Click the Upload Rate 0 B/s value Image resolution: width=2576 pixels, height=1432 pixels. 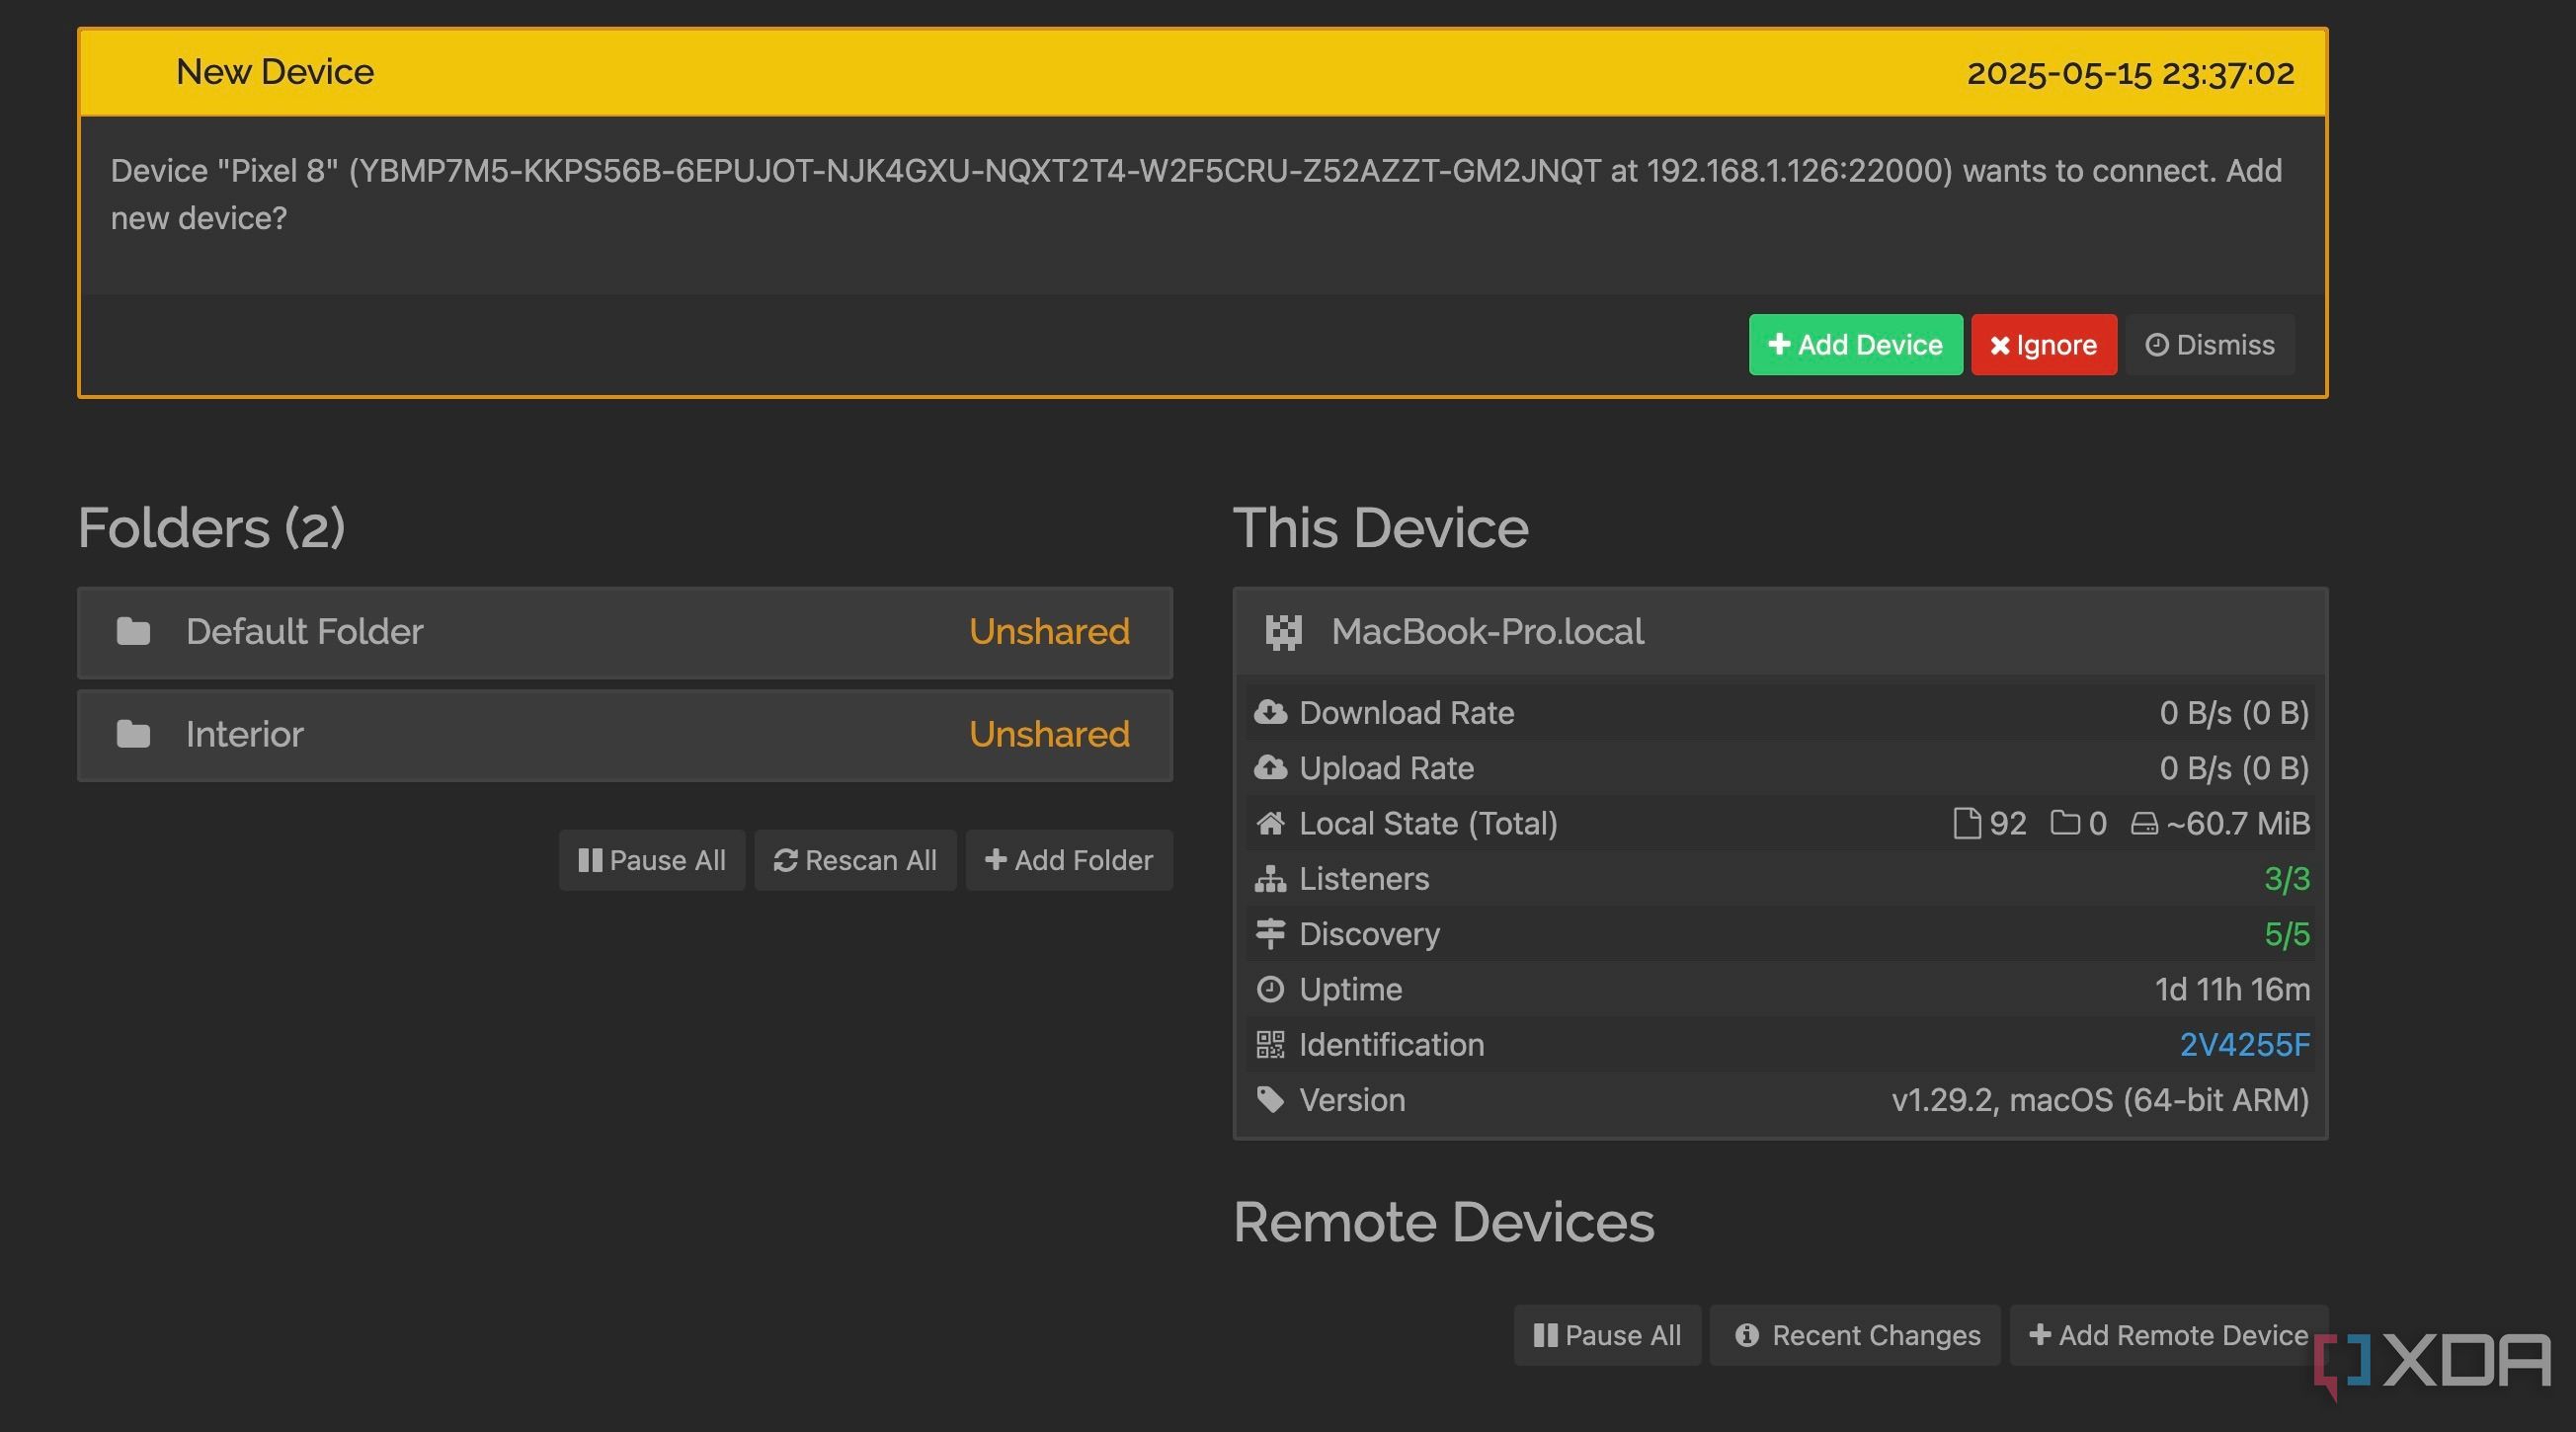pyautogui.click(x=2234, y=768)
